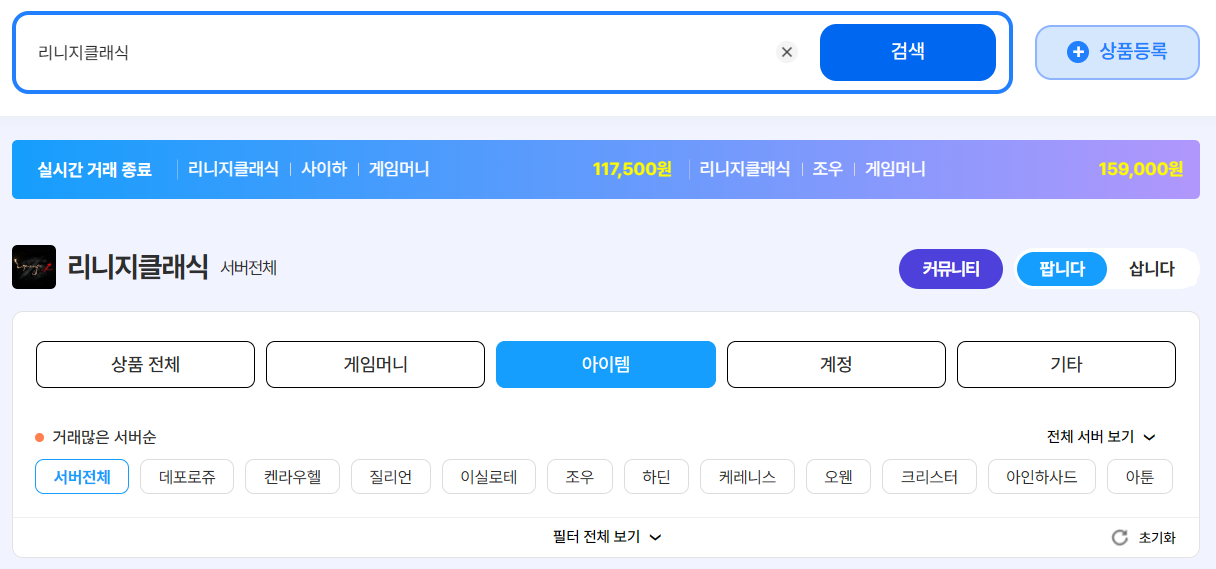Choose the 케레니스 server filter
1216x569 pixels.
point(747,477)
